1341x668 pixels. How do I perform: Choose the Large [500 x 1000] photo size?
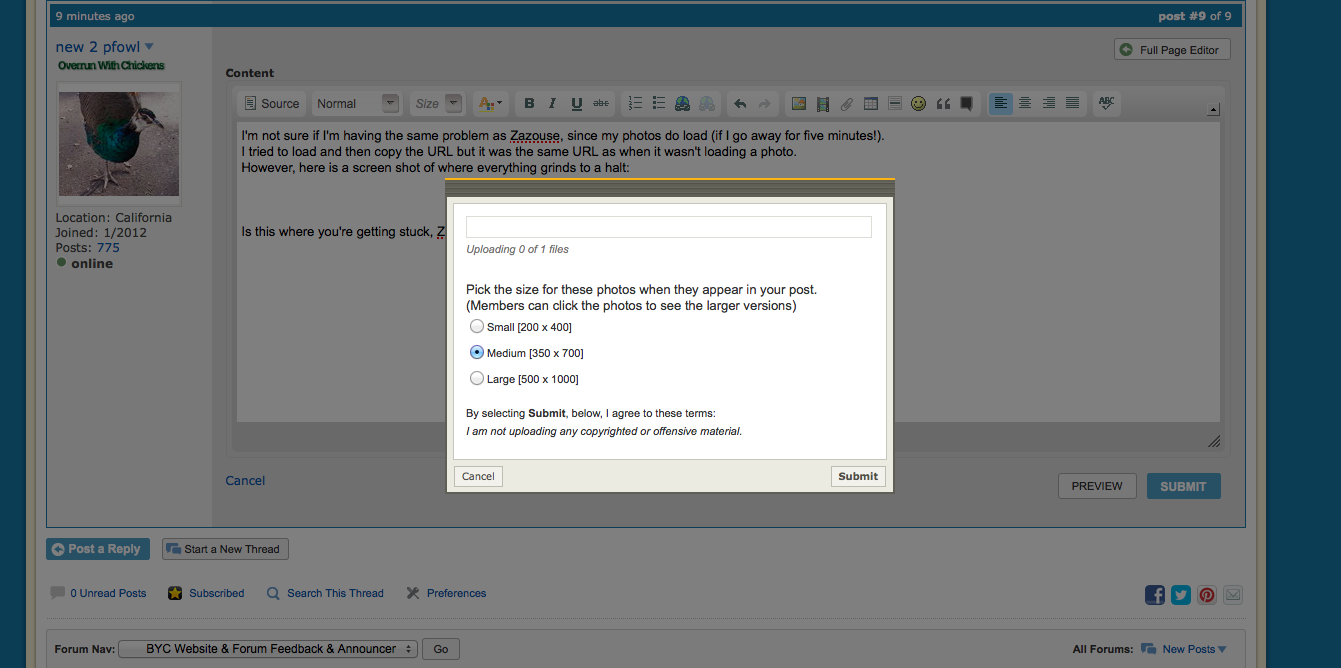click(x=477, y=379)
